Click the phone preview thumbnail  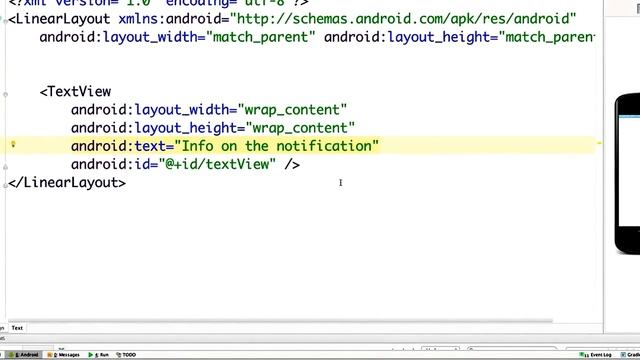click(627, 173)
